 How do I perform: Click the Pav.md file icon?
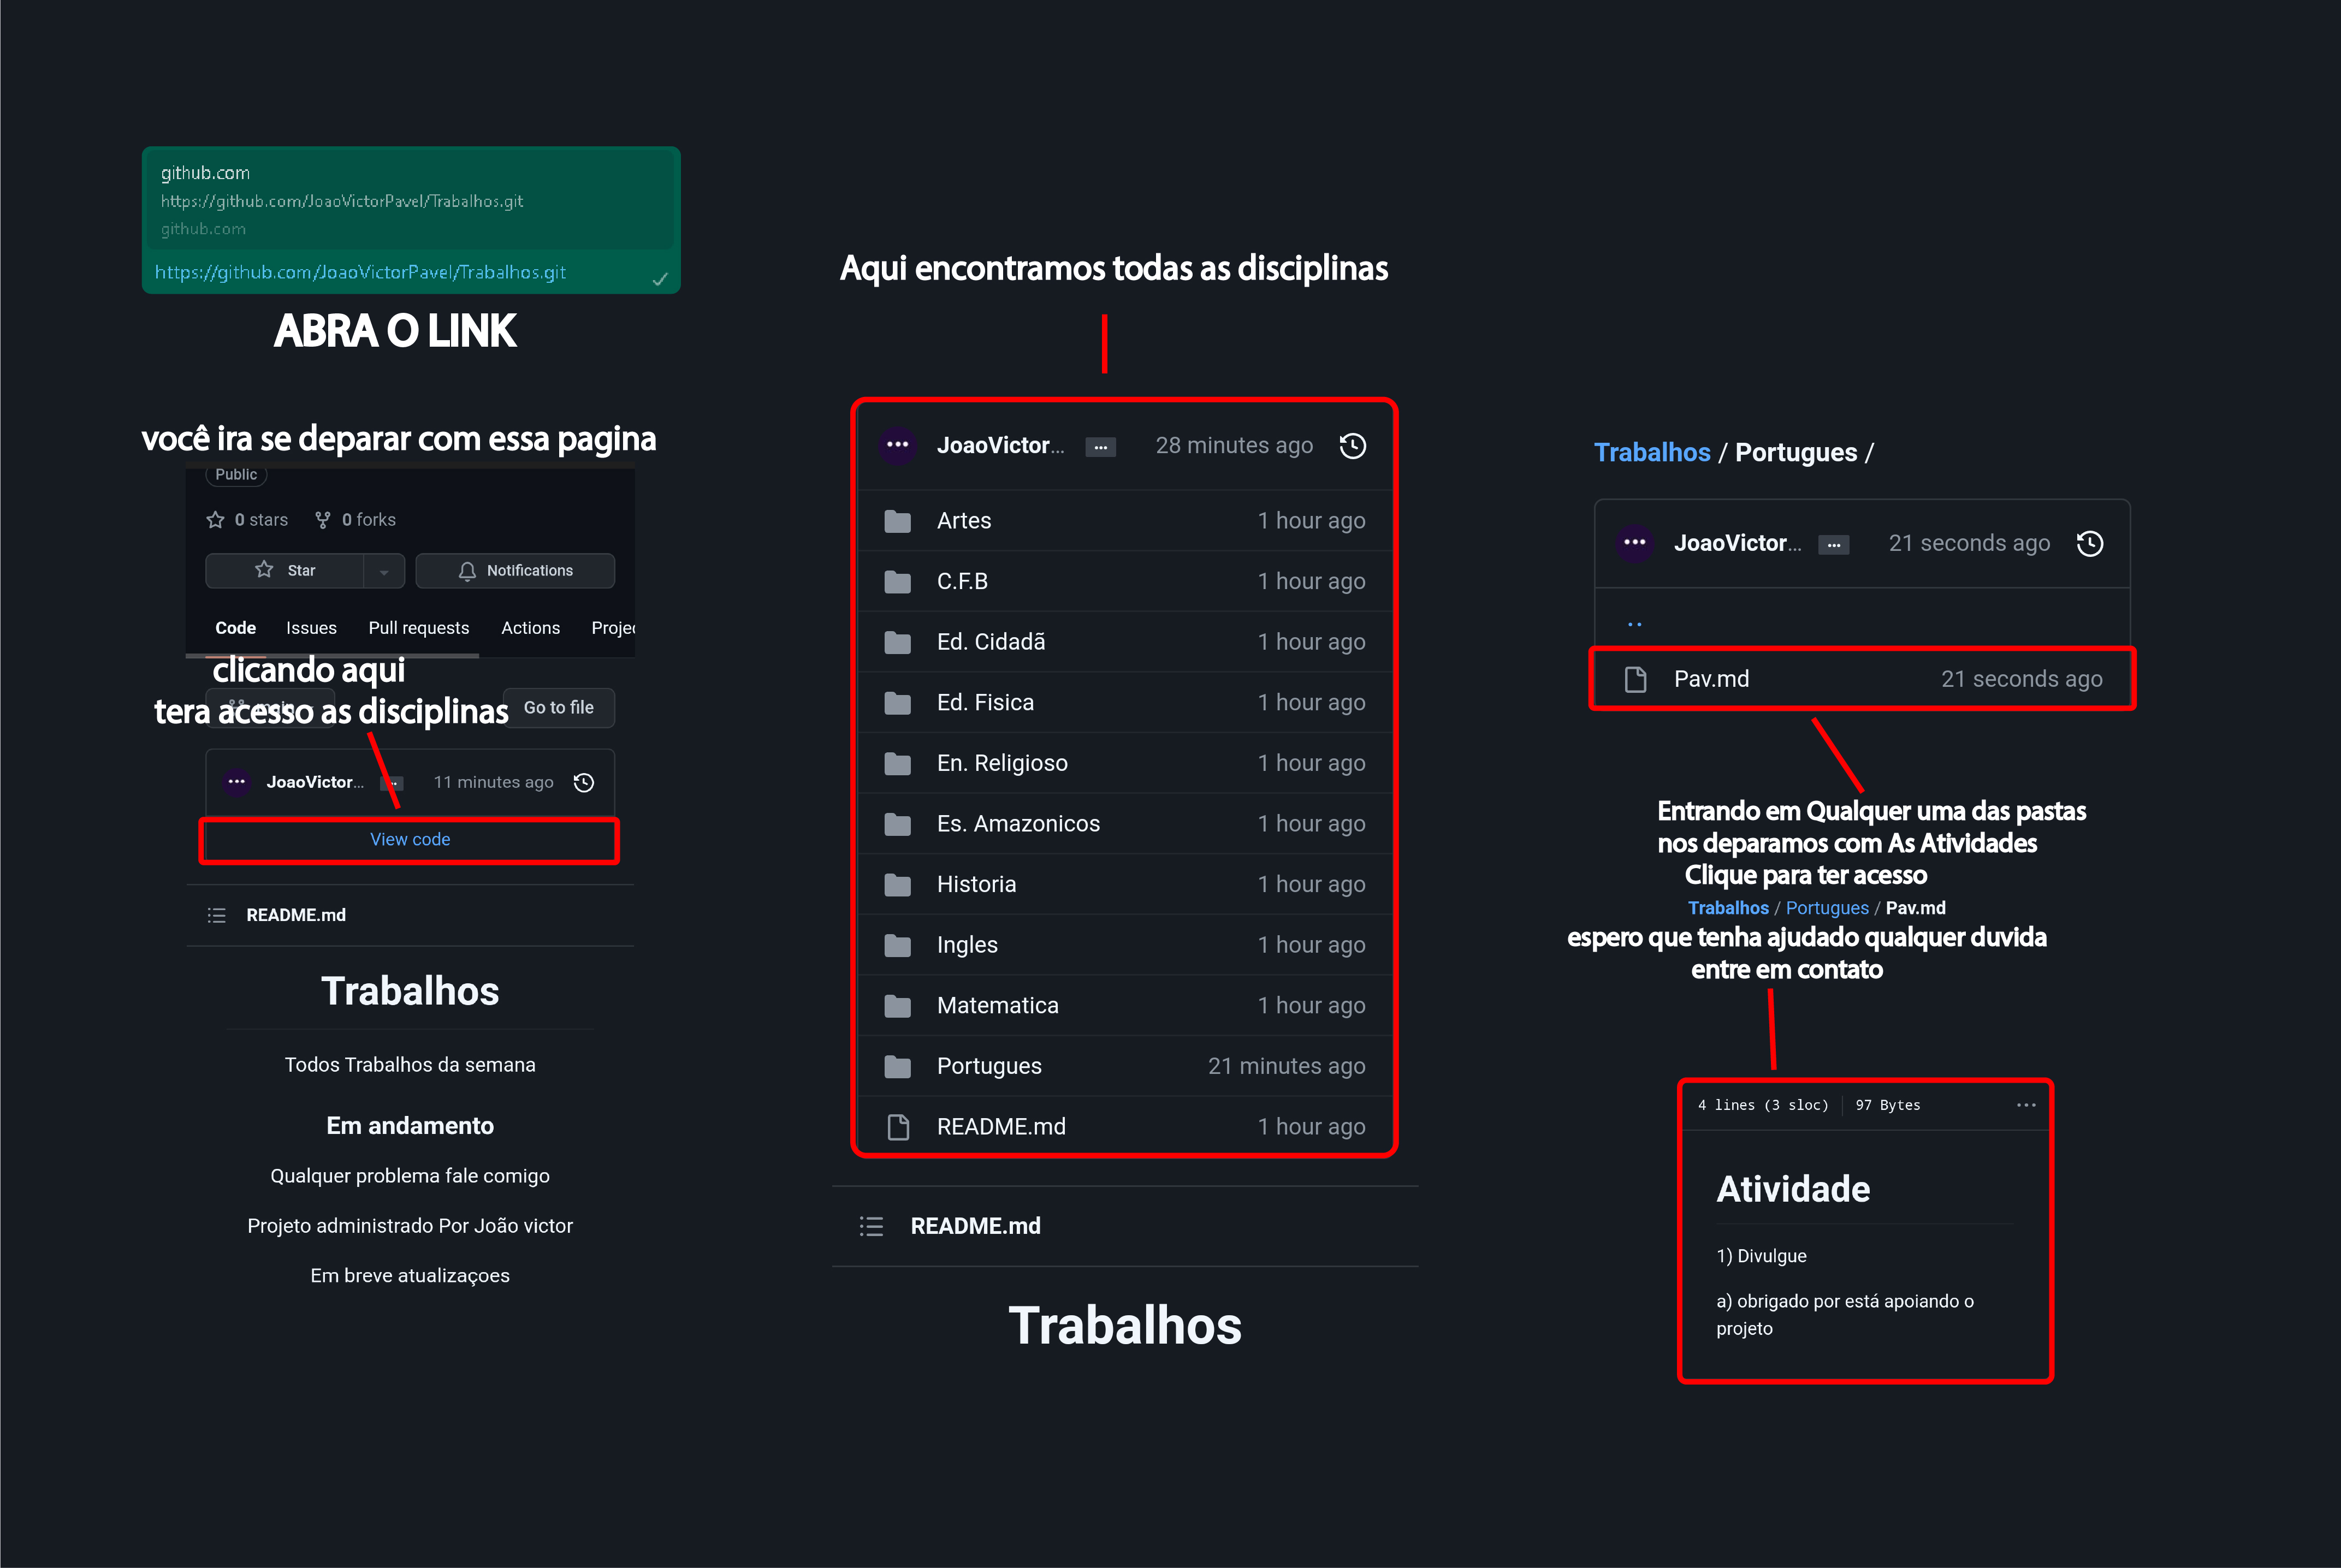(x=1636, y=678)
